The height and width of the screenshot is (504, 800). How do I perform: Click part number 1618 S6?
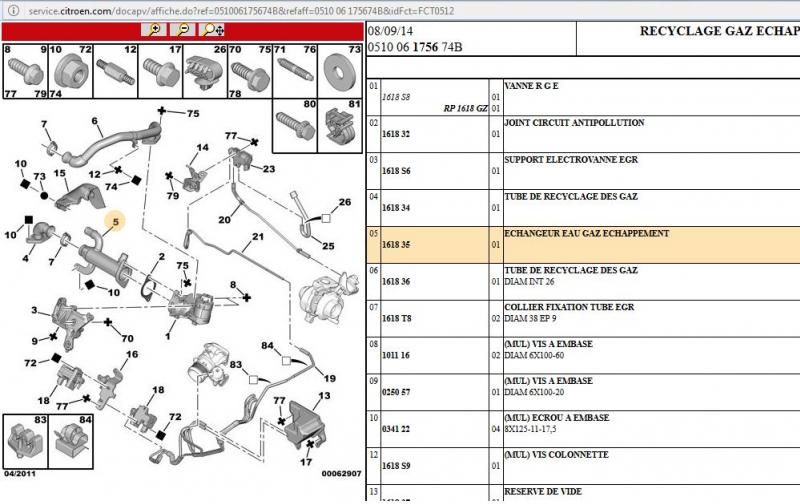click(396, 171)
